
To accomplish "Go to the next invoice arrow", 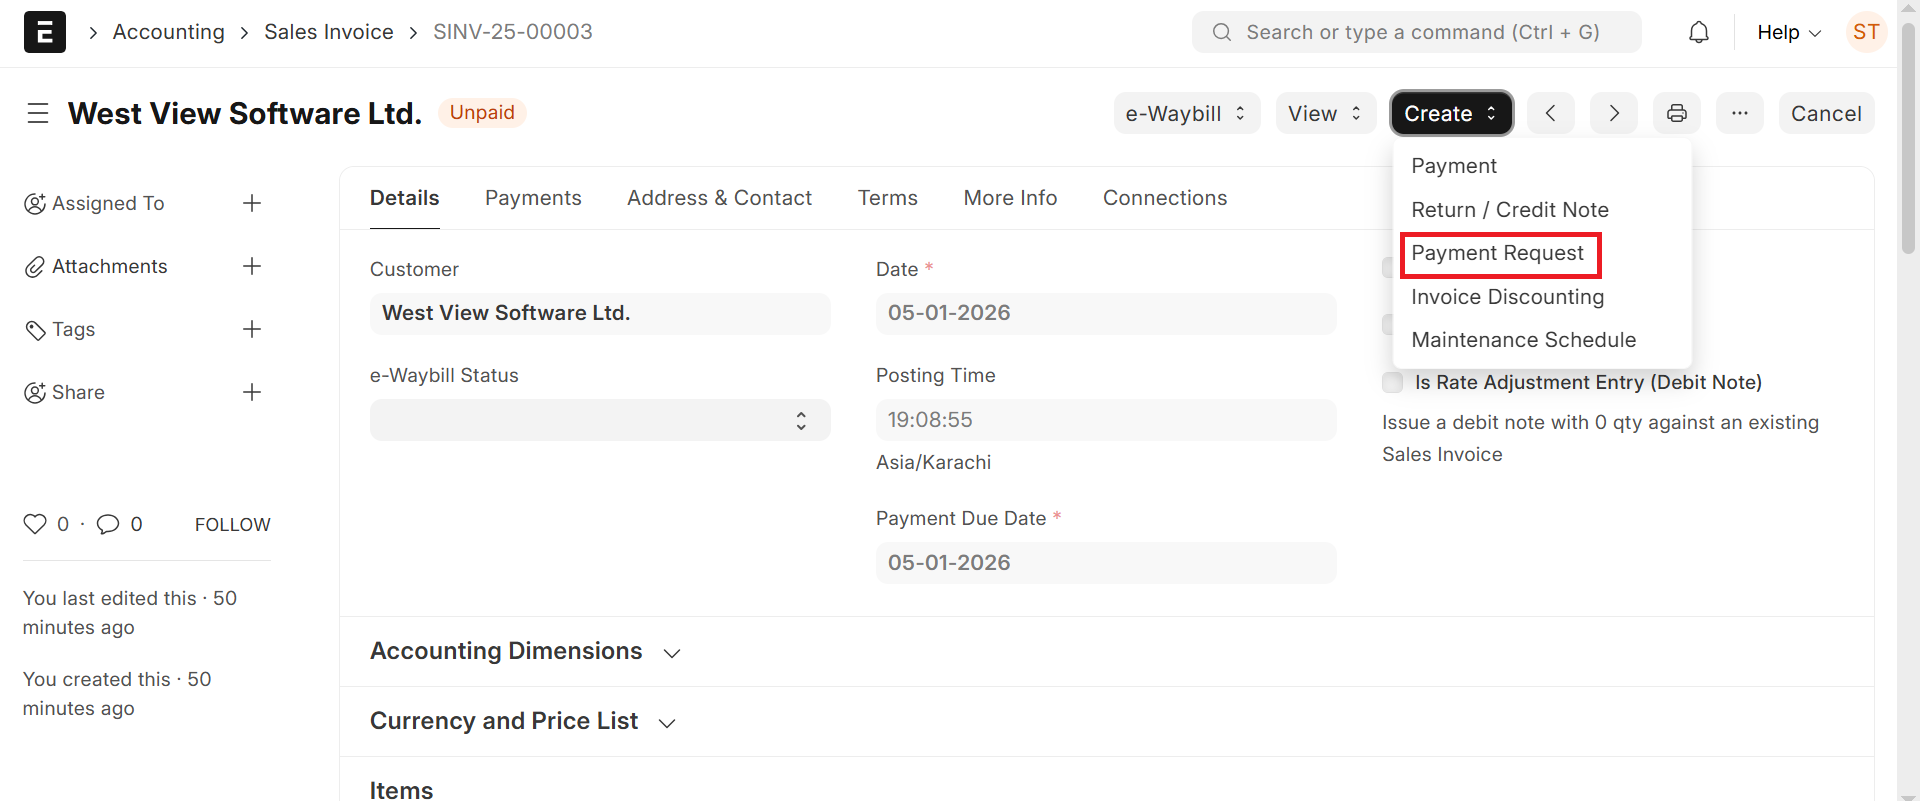I will (1614, 113).
